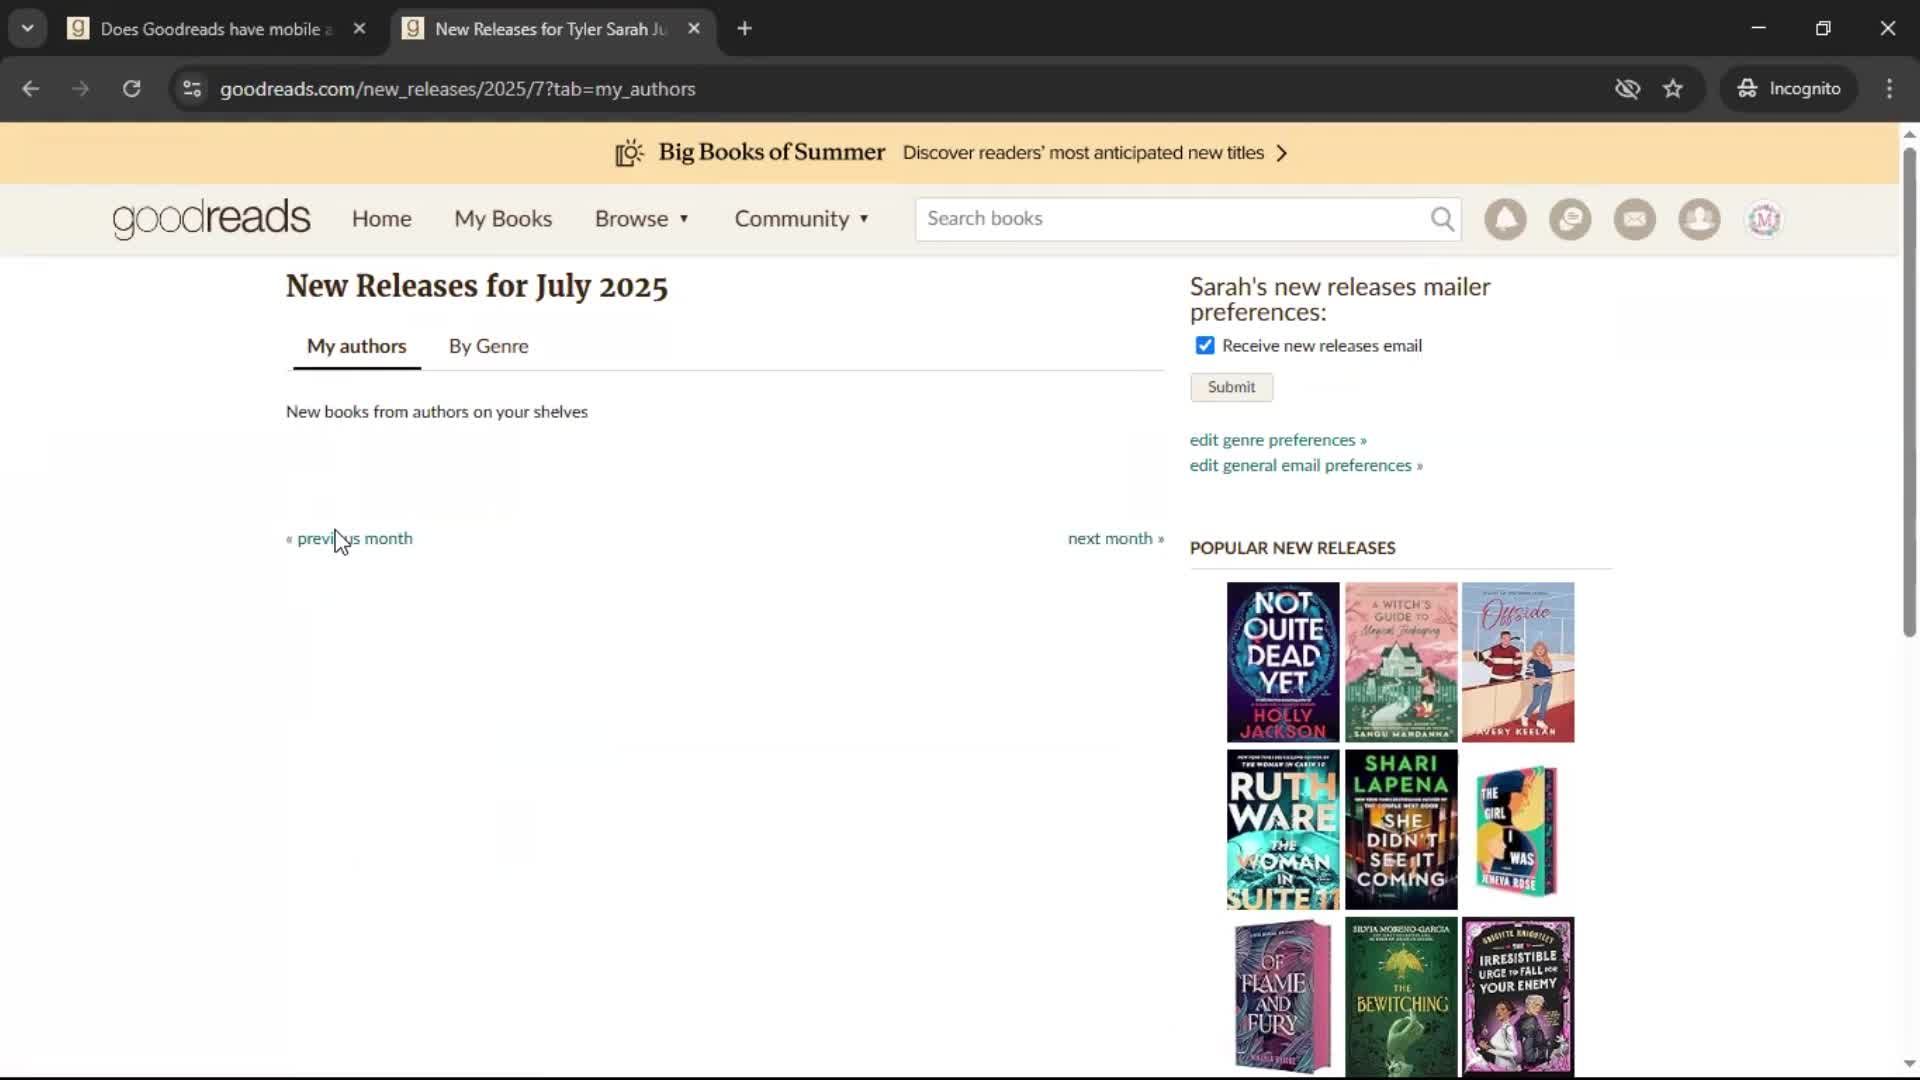Expand the Community dropdown menu
Screen dimensions: 1920x1080
pyautogui.click(x=802, y=219)
